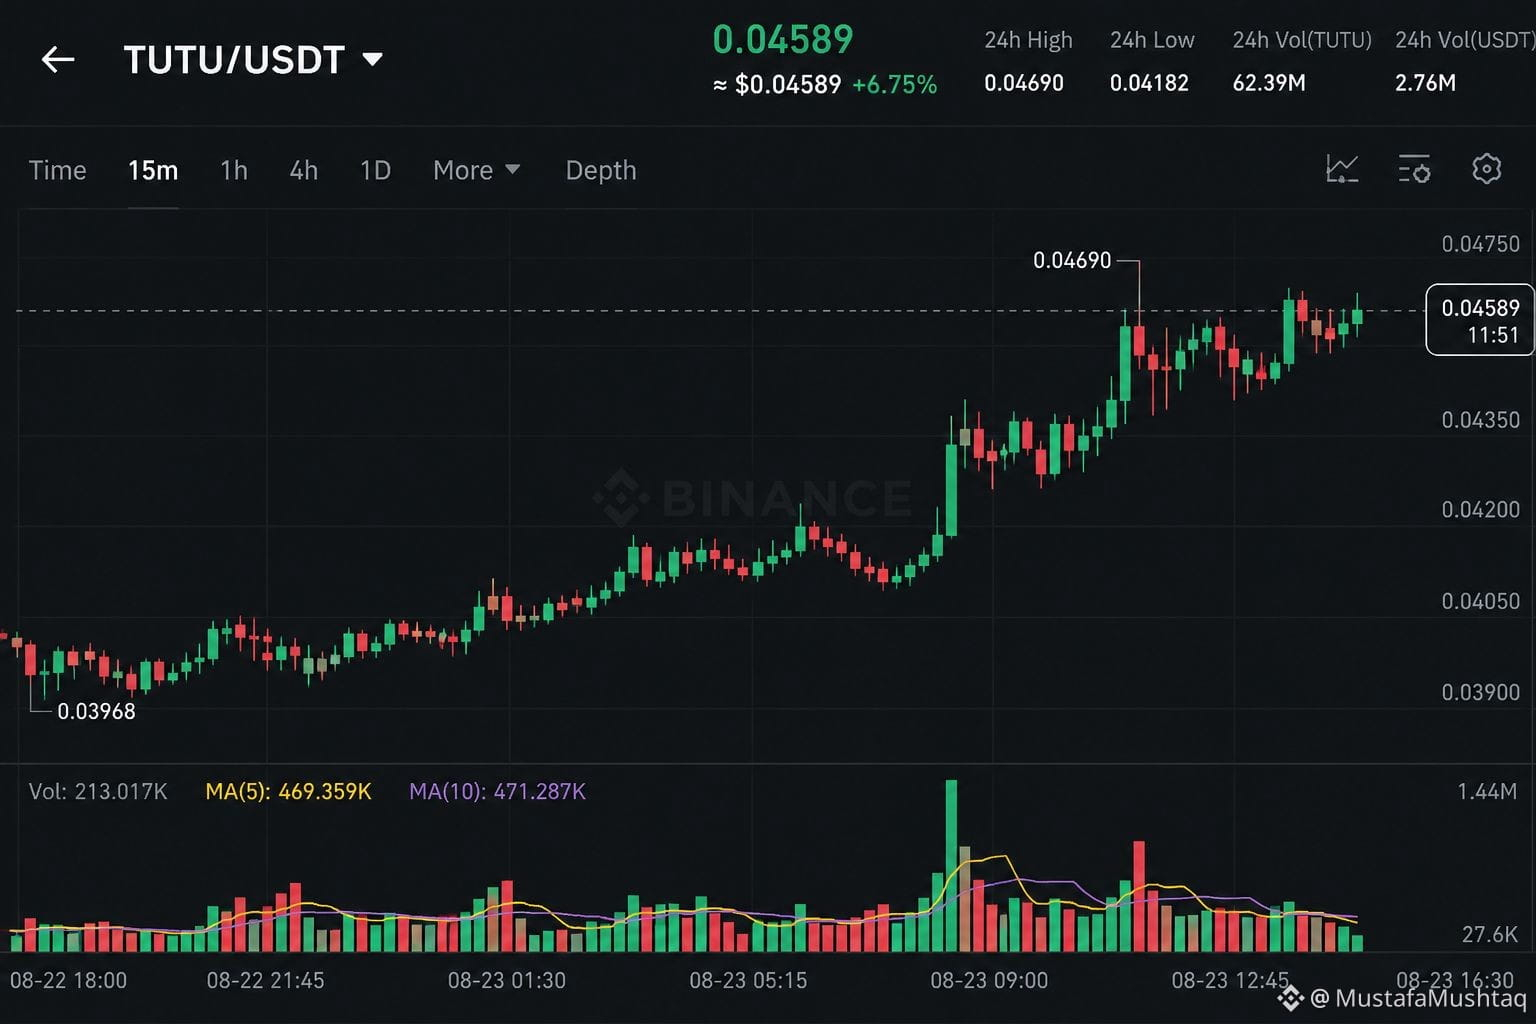The height and width of the screenshot is (1024, 1536).
Task: Click the current price 0.04589 header value
Action: (x=783, y=39)
